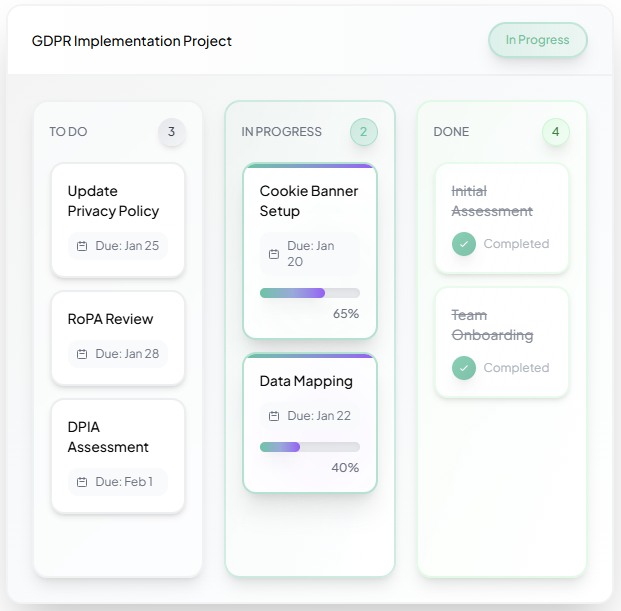Click the Data Mapping 40% progress bar
This screenshot has height=611, width=621.
pos(310,447)
